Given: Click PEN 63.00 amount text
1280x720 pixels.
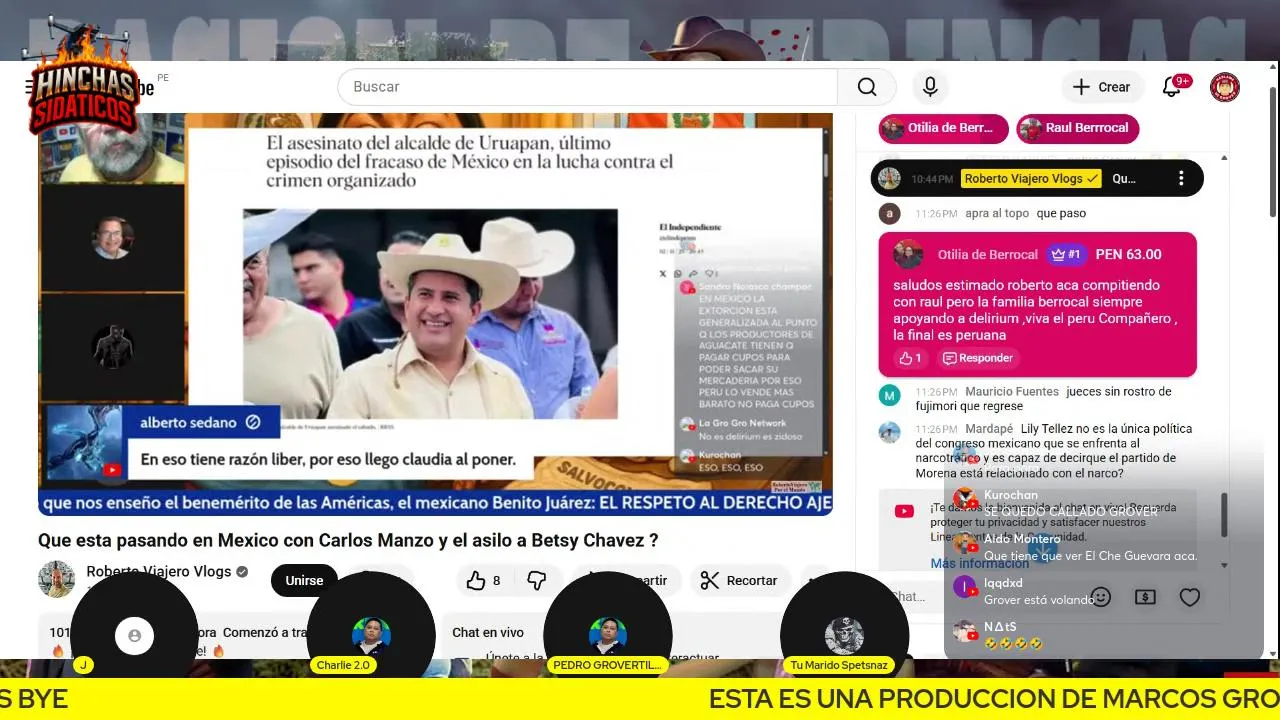Looking at the screenshot, I should coord(1128,254).
